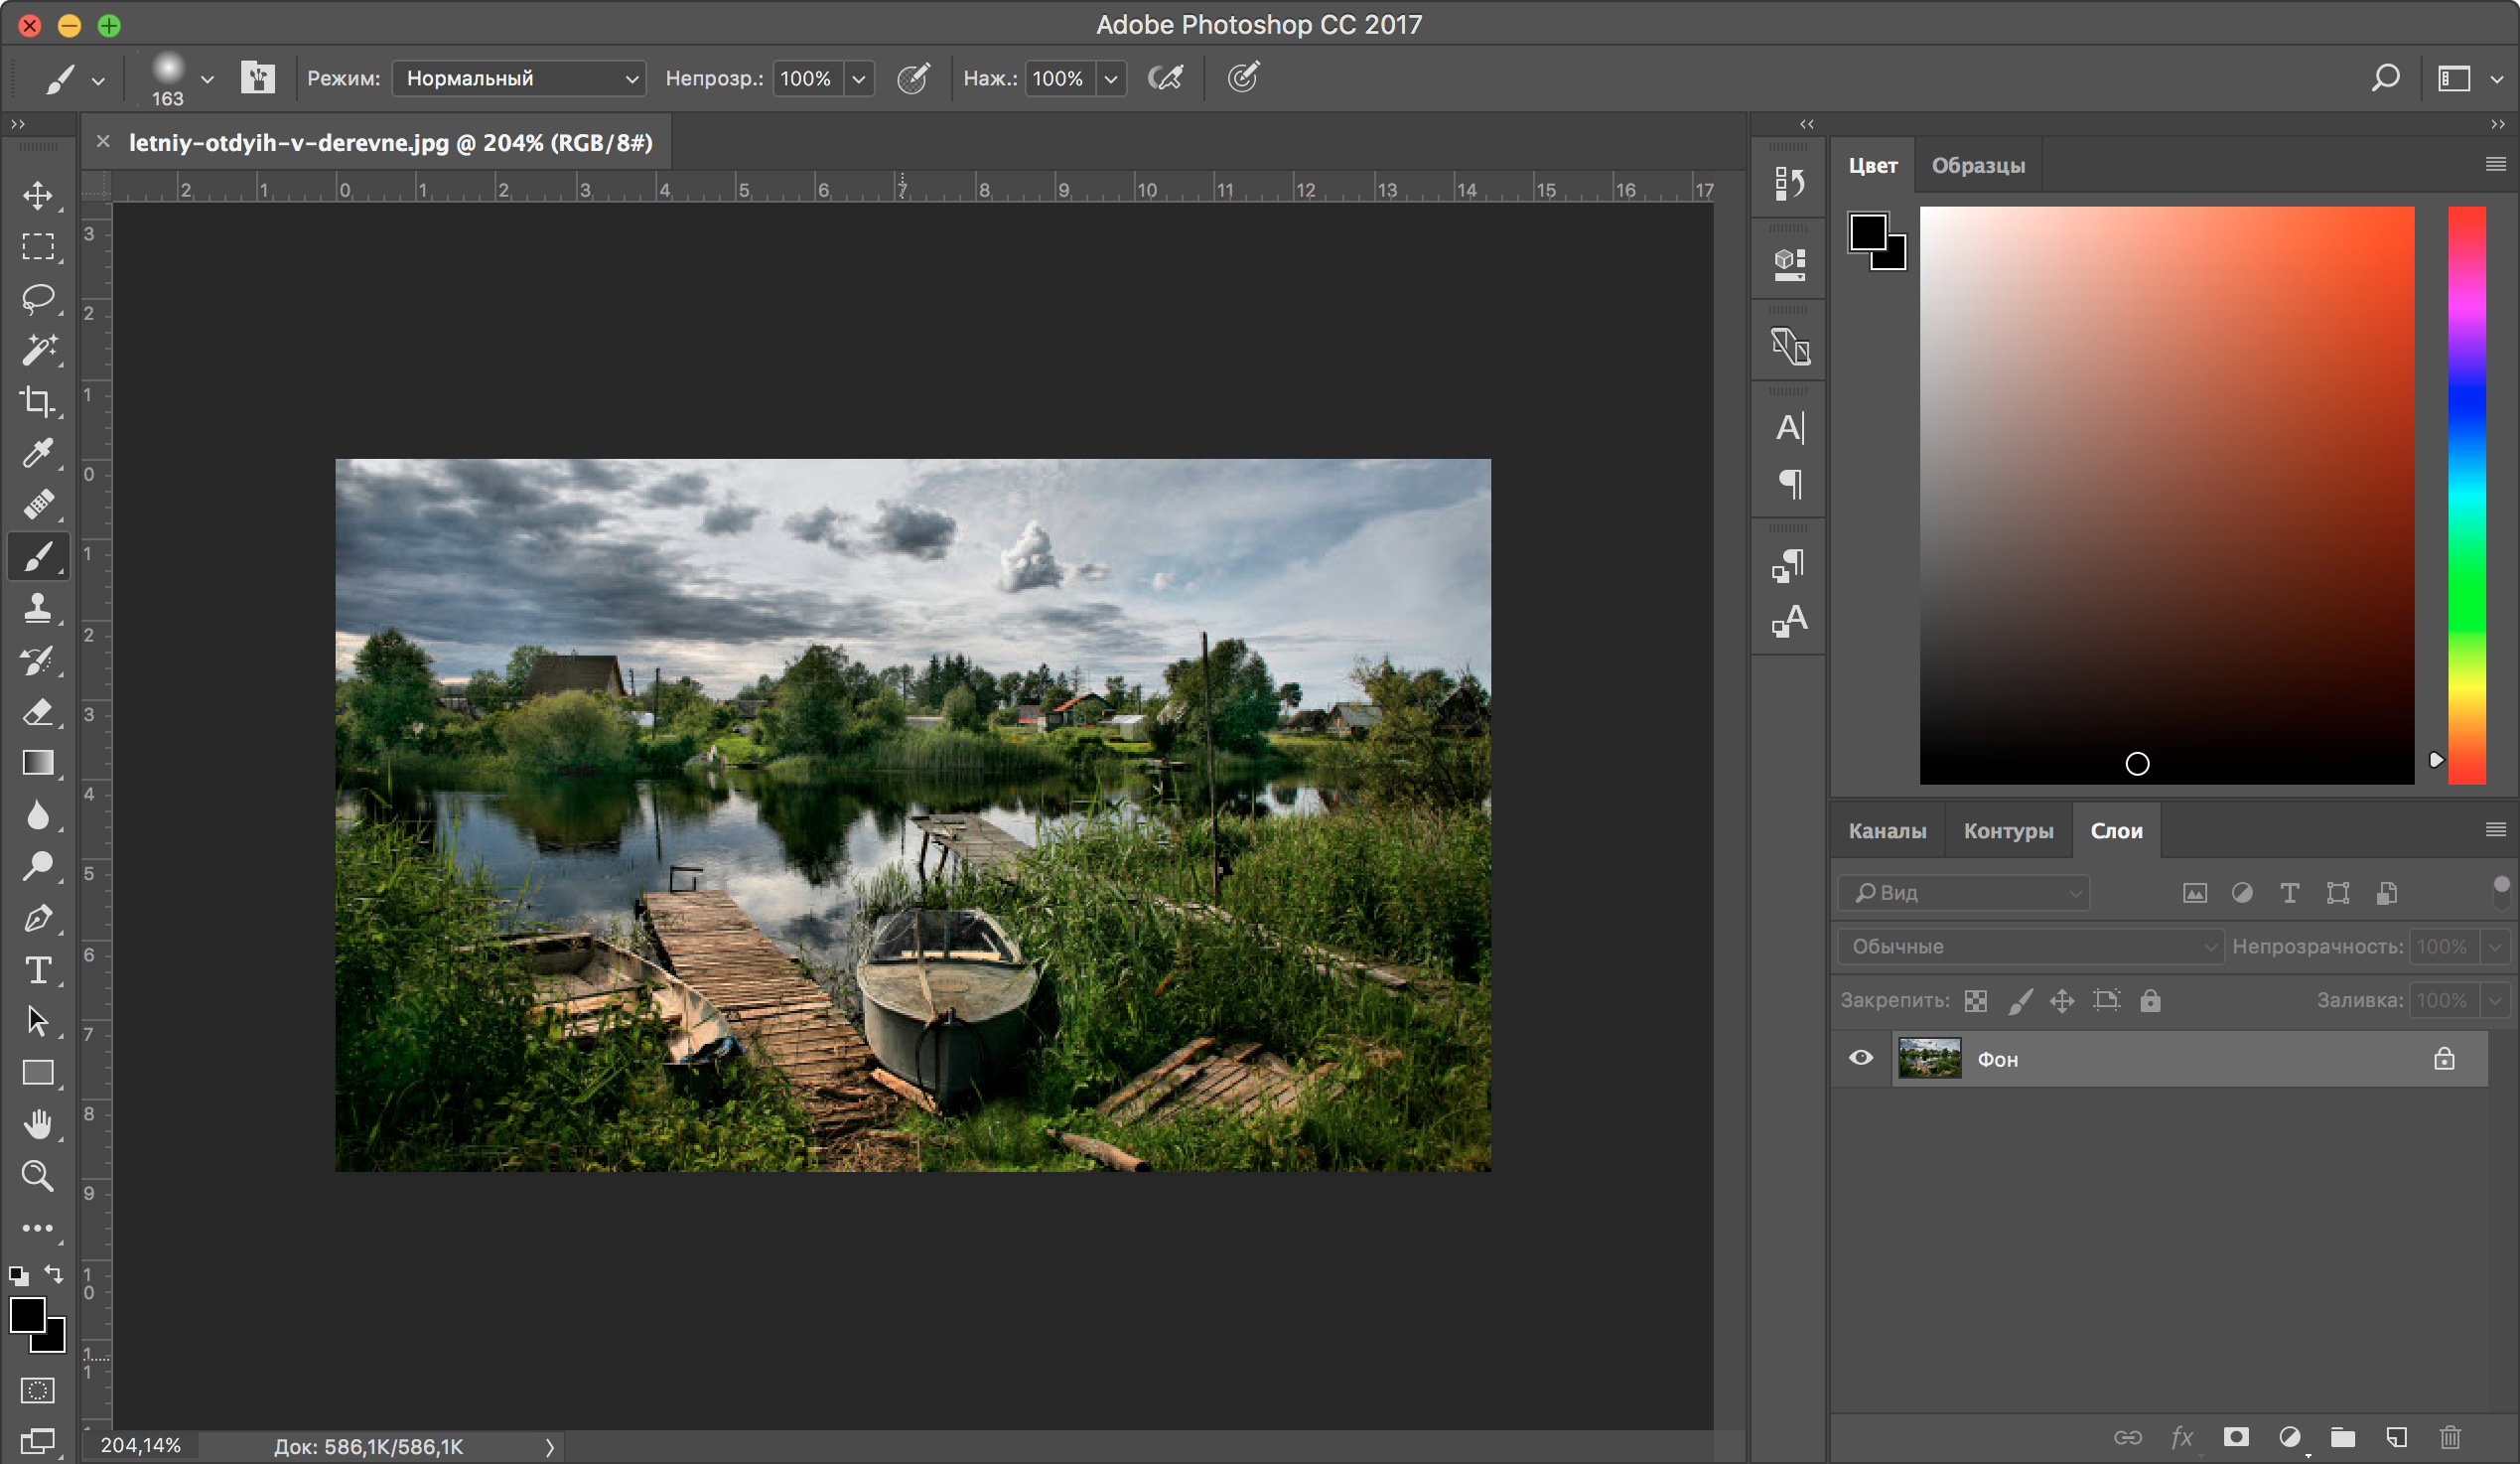Select the Слои tab

2116,830
